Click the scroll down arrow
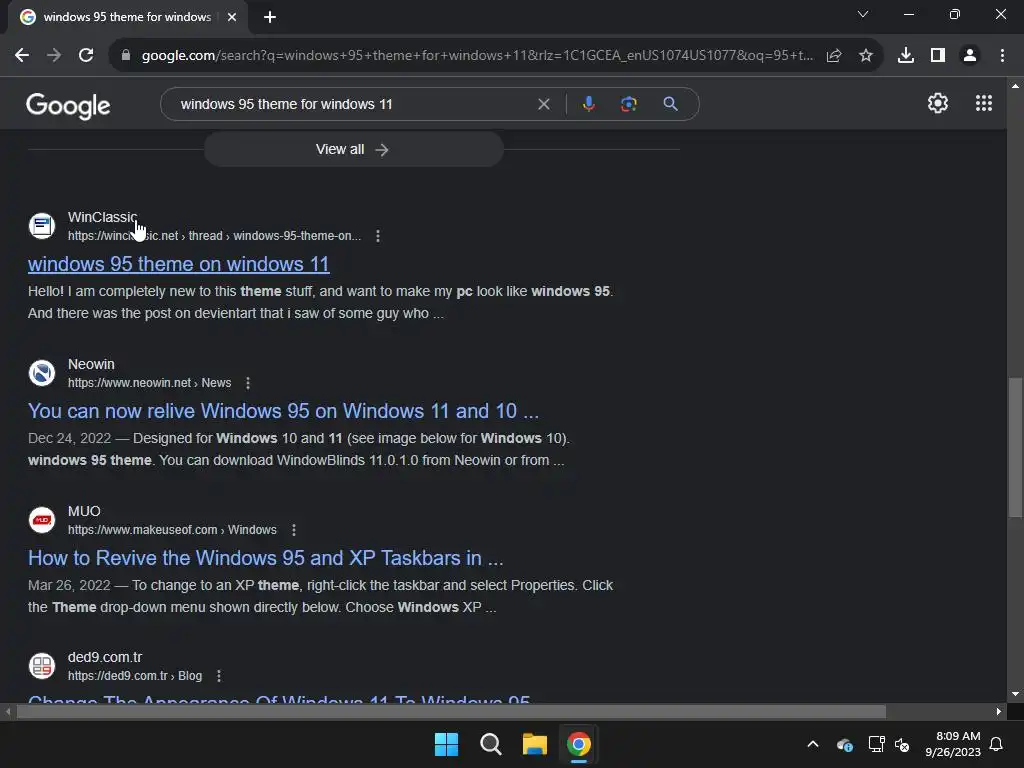The height and width of the screenshot is (768, 1024). click(1016, 694)
